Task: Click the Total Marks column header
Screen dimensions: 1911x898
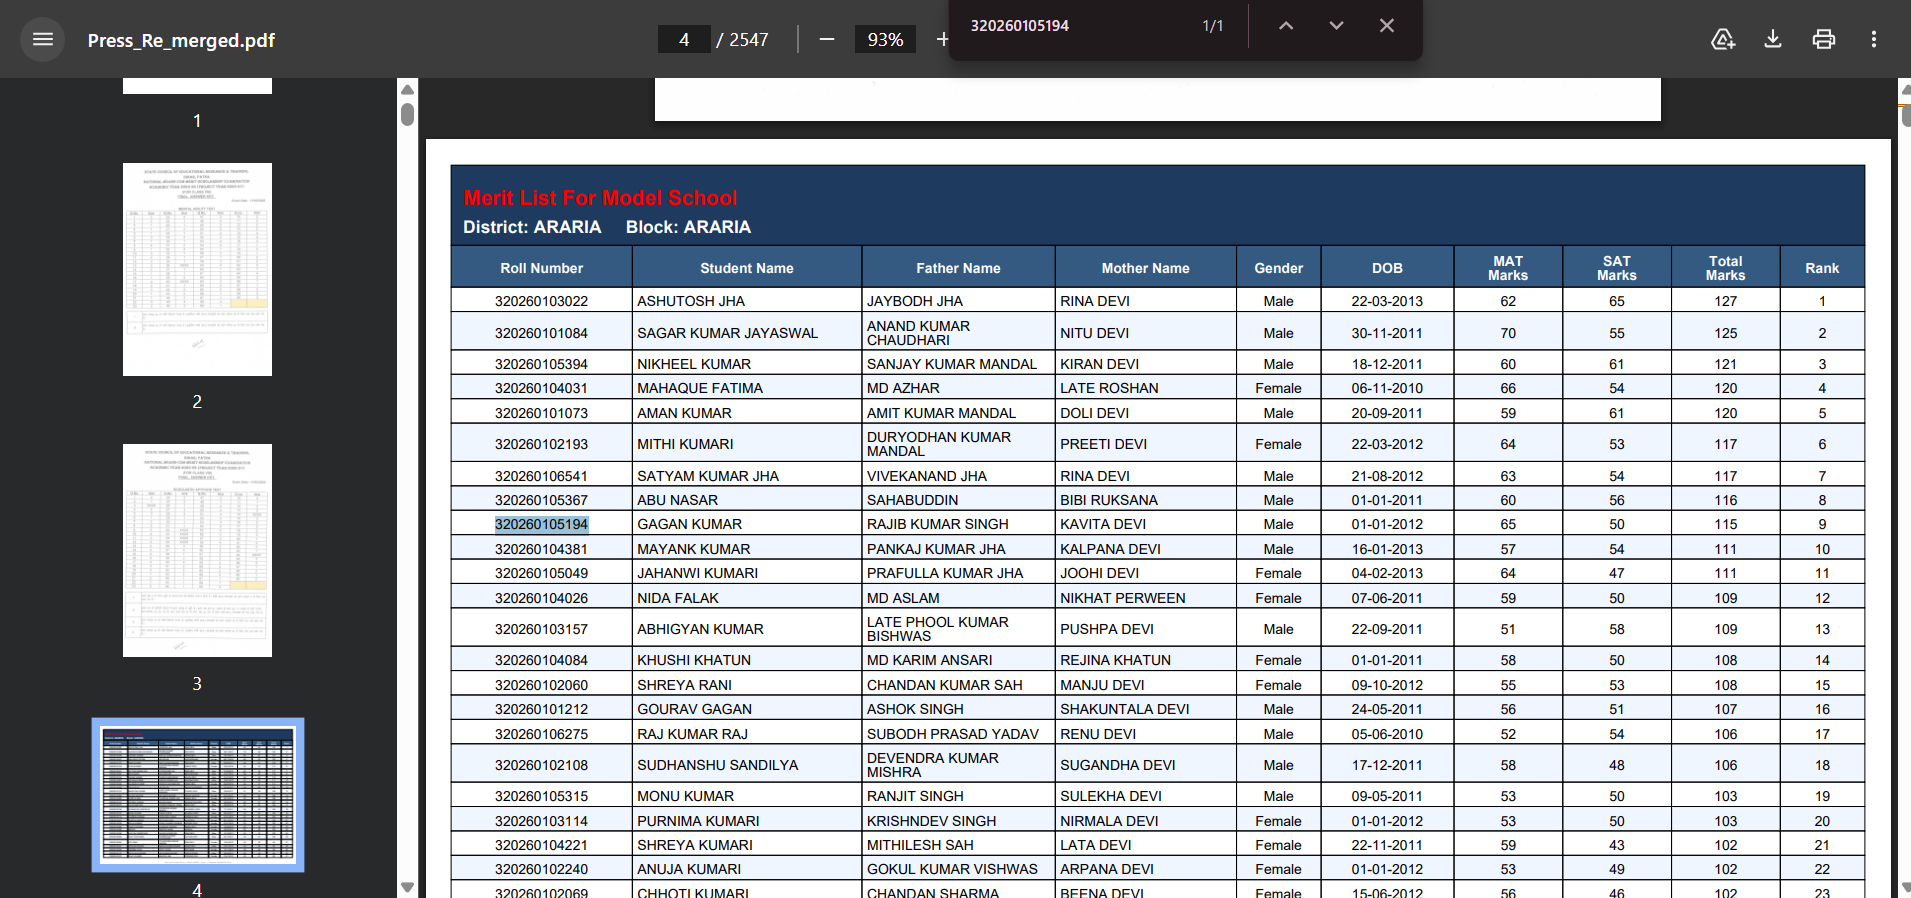Action: (1725, 268)
